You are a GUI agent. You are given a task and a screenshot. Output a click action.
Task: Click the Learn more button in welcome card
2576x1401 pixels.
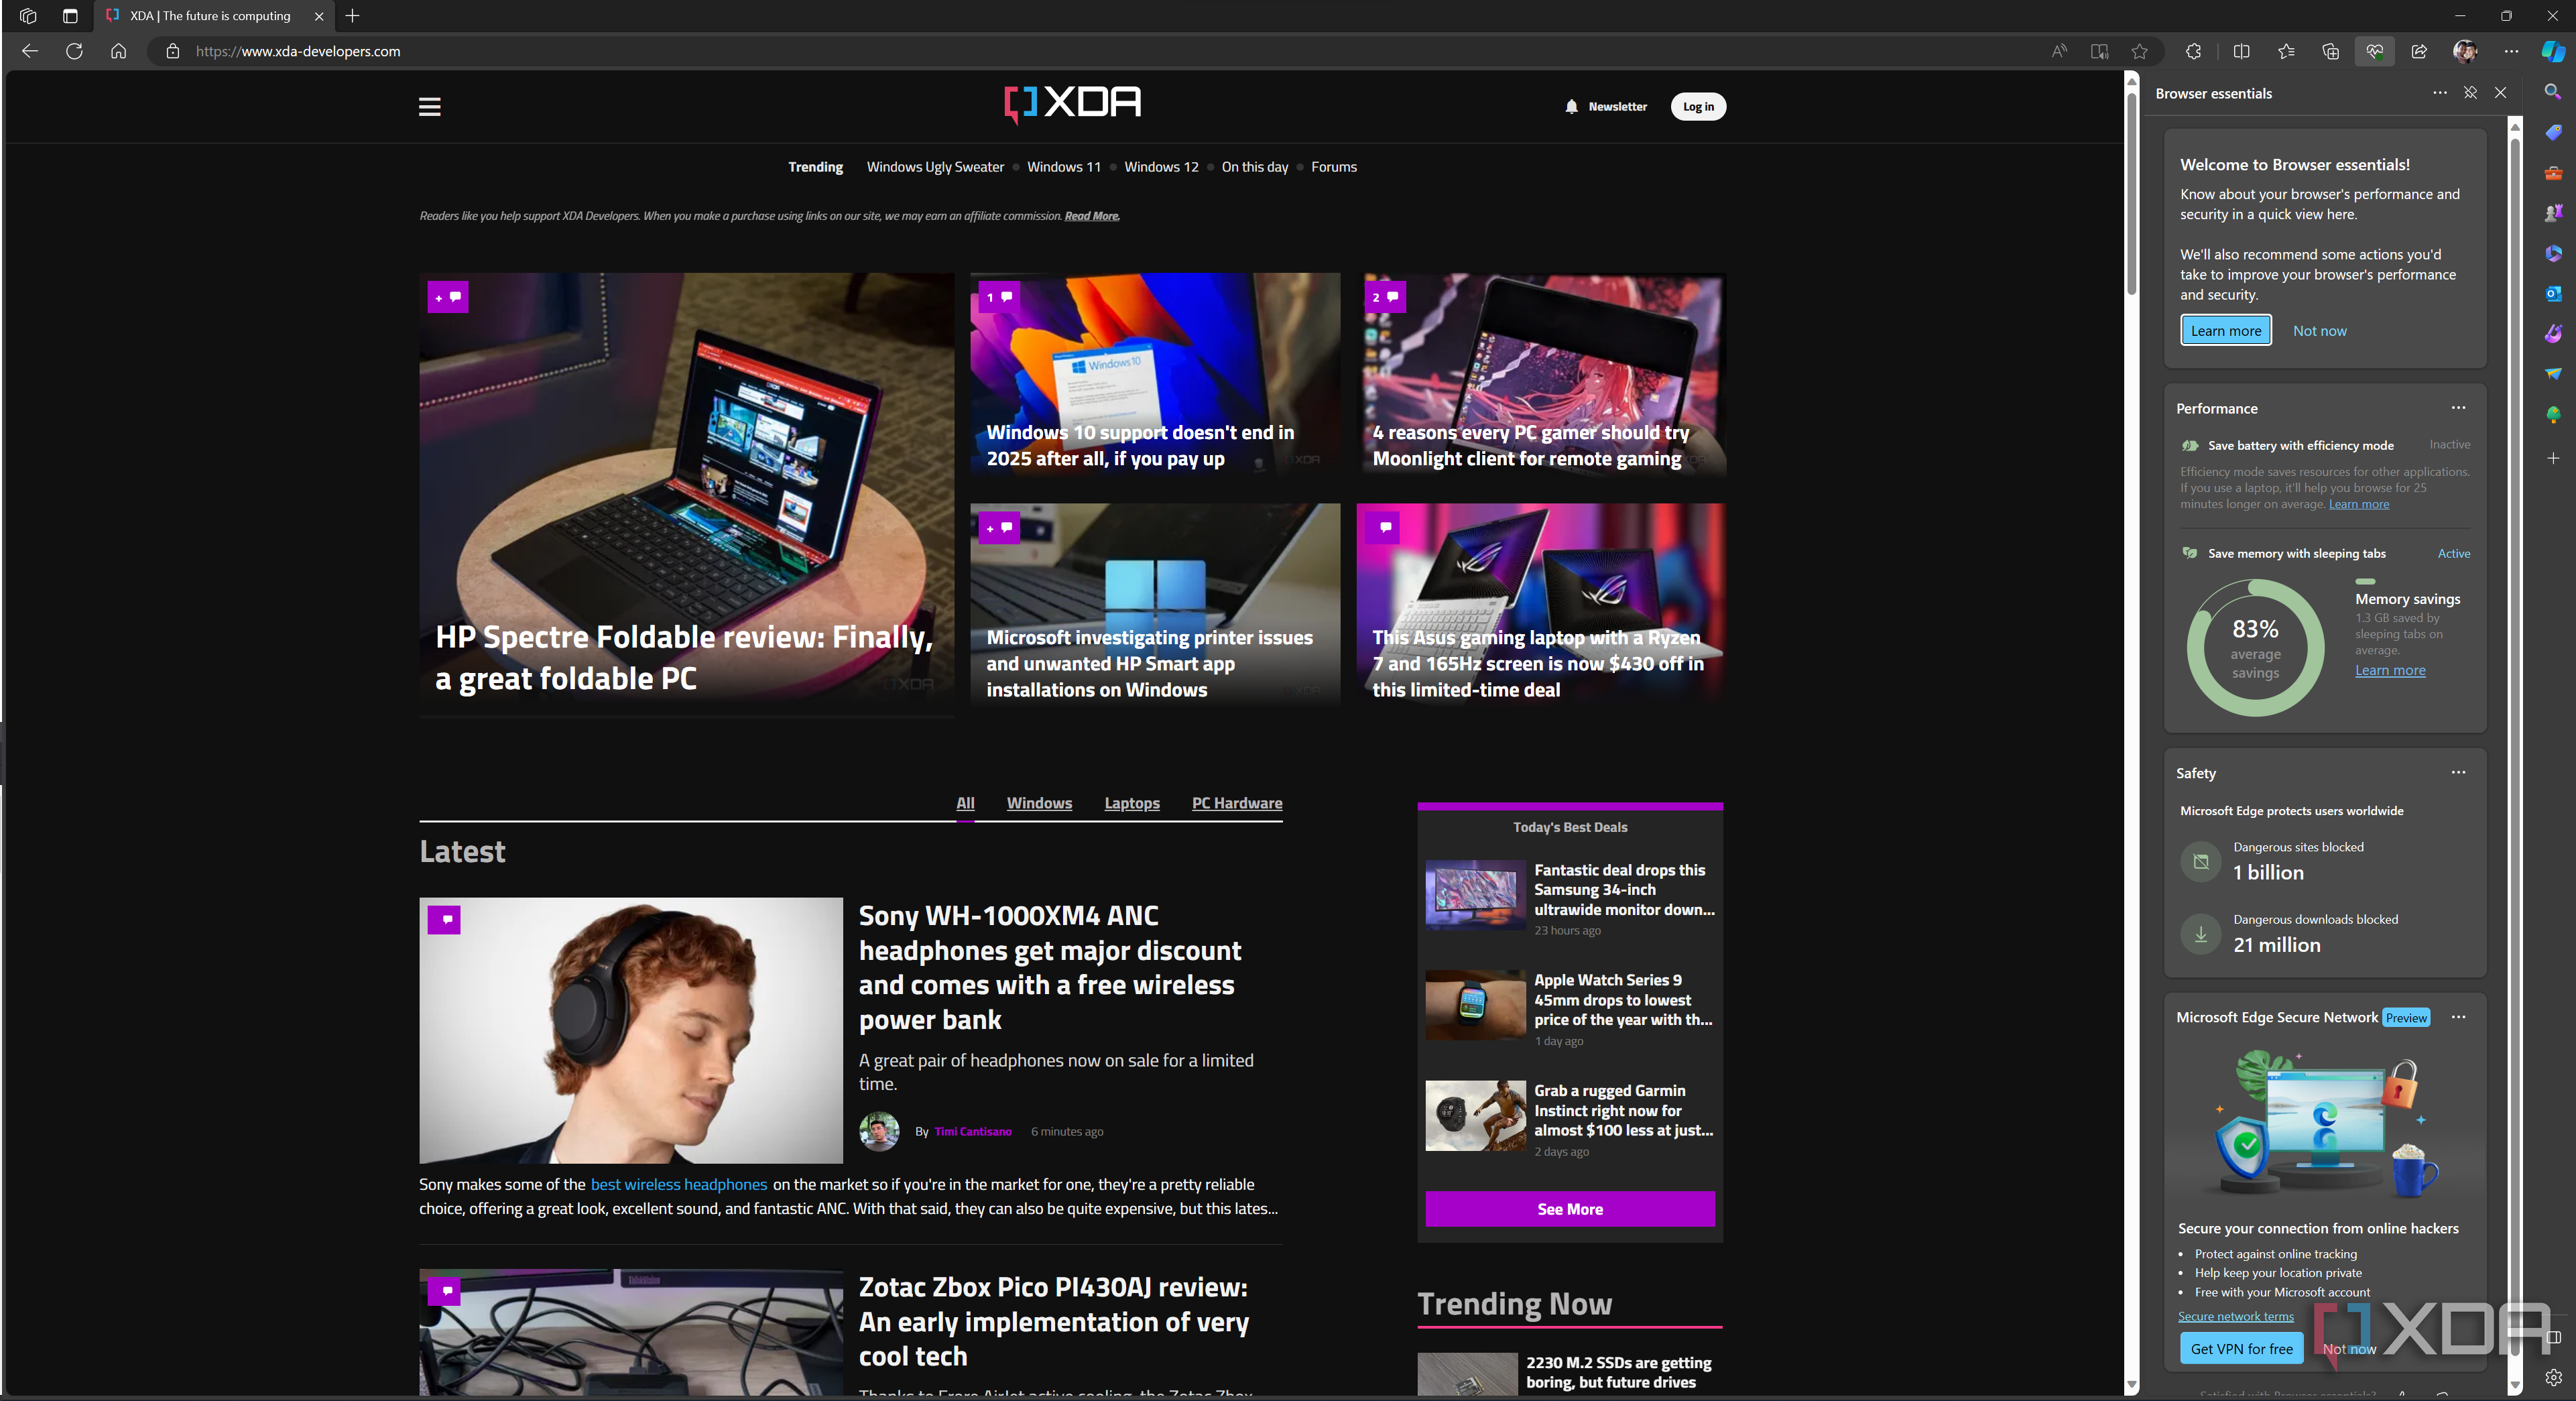(2225, 330)
